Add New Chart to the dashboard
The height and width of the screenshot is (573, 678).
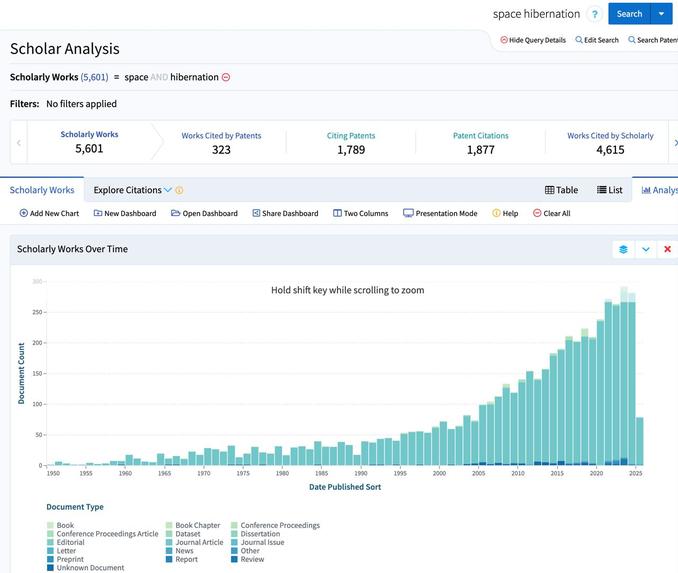[49, 213]
